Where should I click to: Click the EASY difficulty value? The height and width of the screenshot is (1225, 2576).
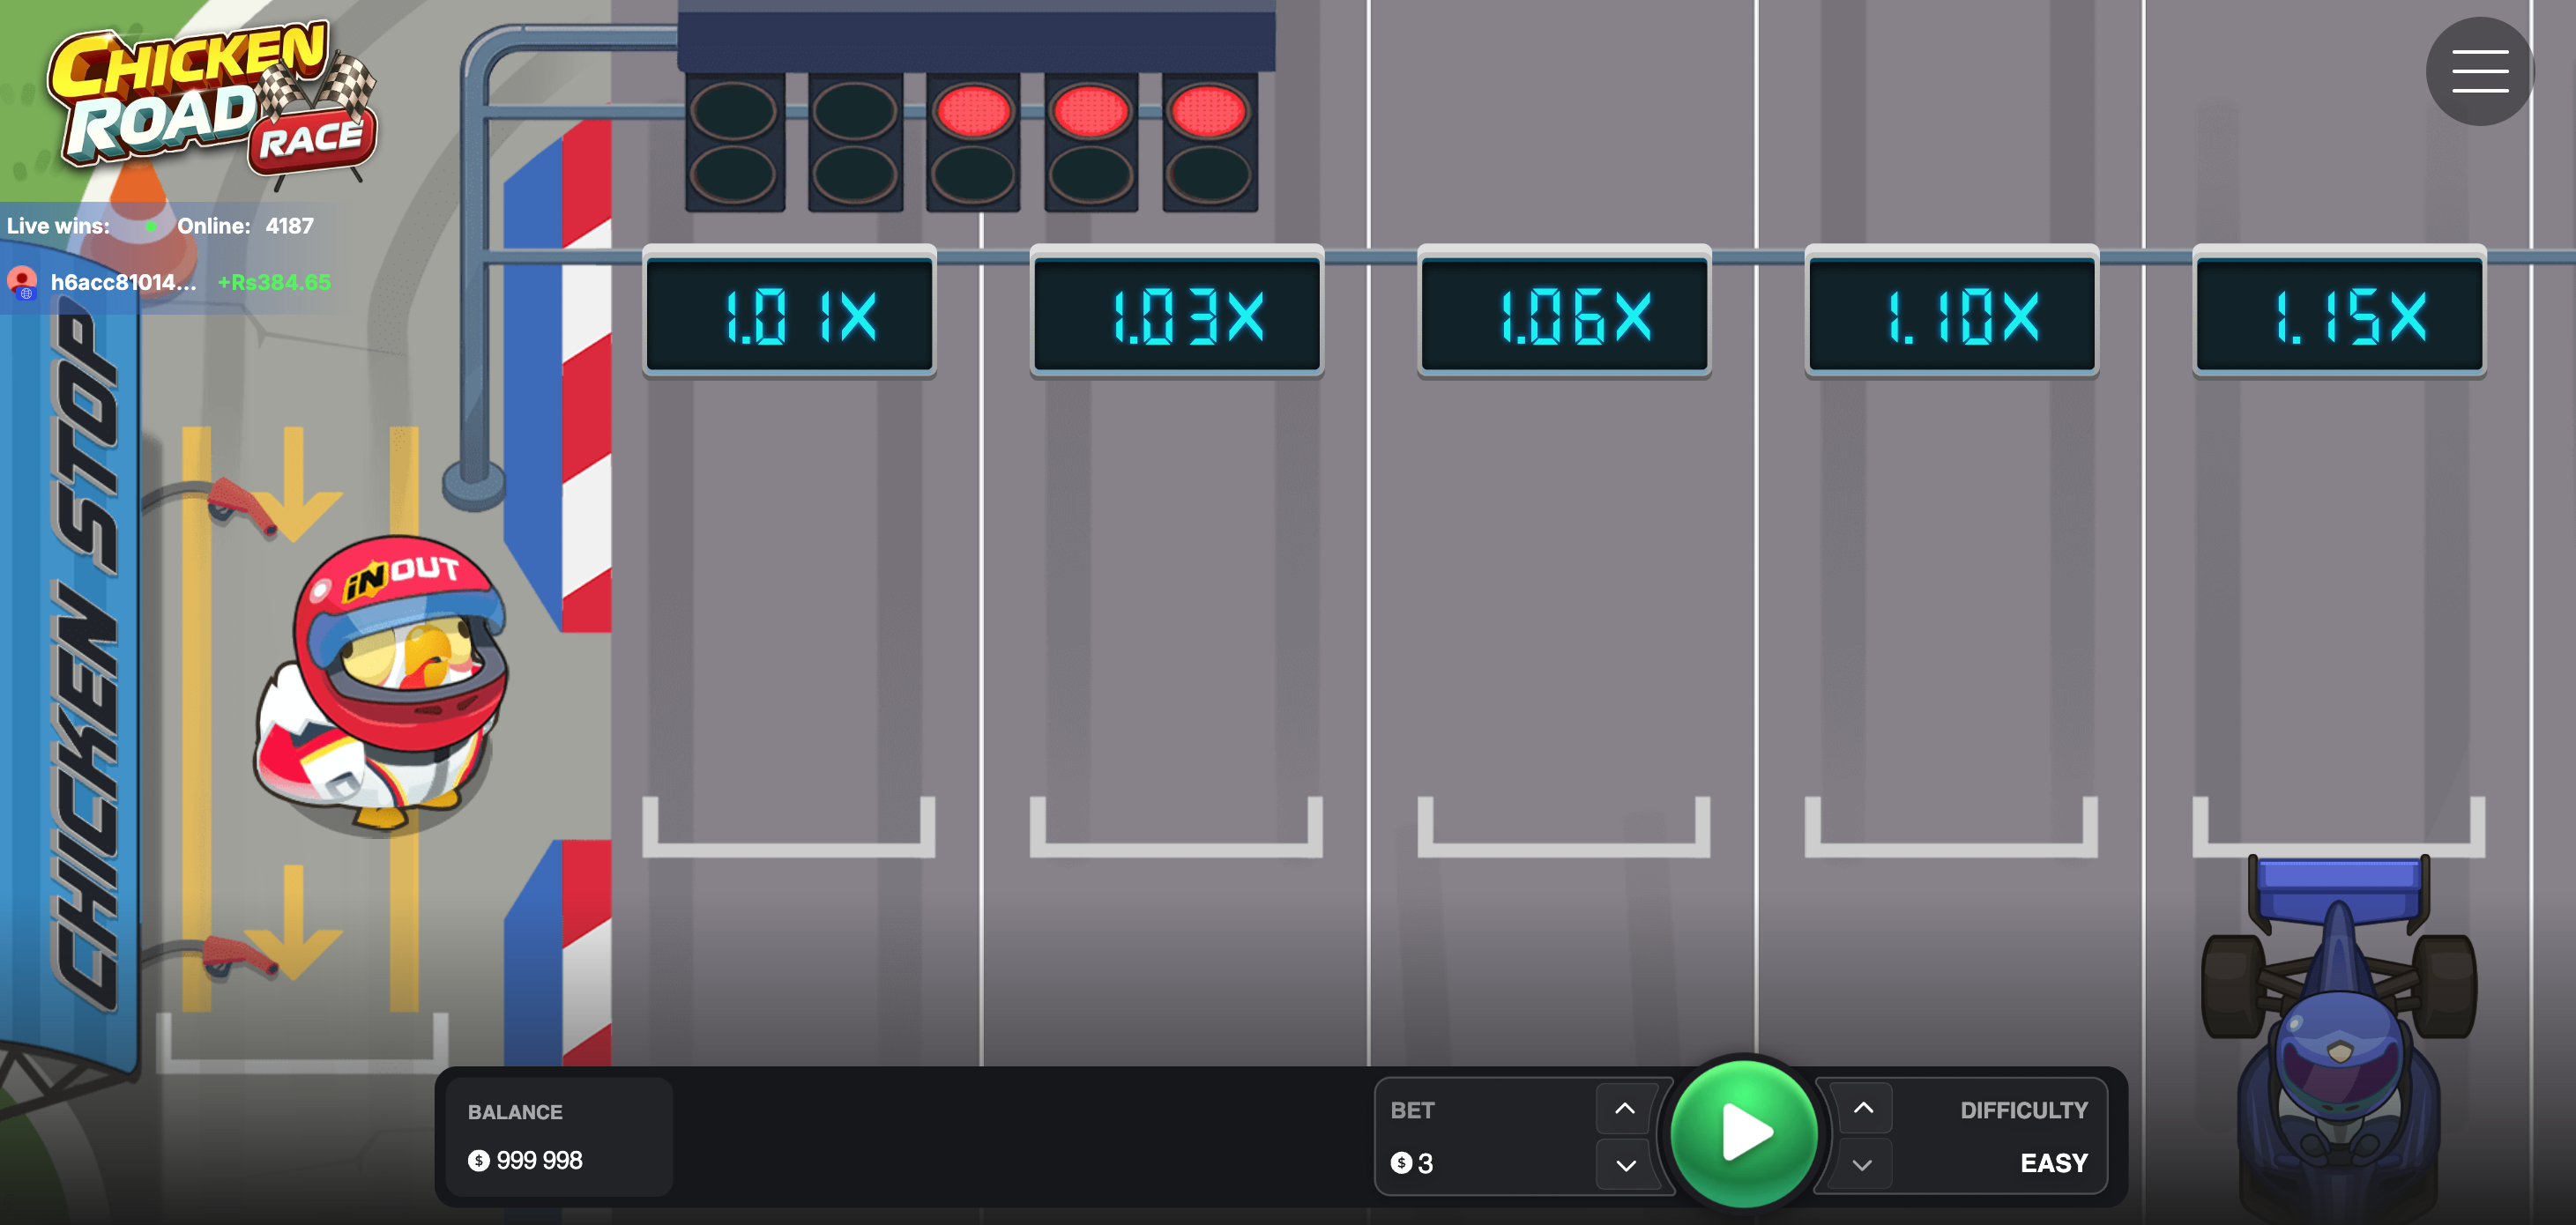click(2054, 1163)
